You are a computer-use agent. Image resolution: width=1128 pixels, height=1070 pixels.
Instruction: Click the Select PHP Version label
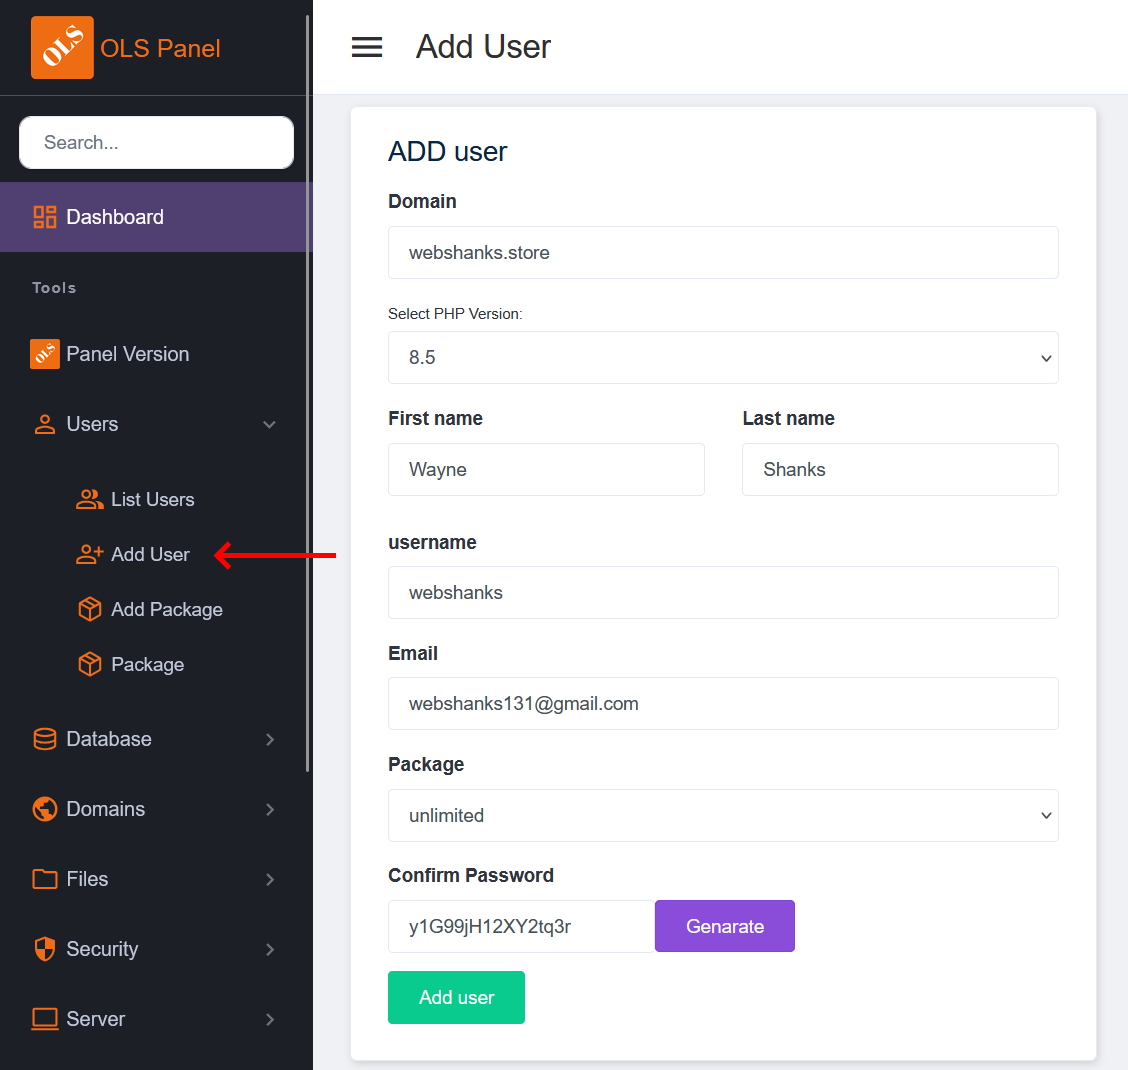(455, 314)
